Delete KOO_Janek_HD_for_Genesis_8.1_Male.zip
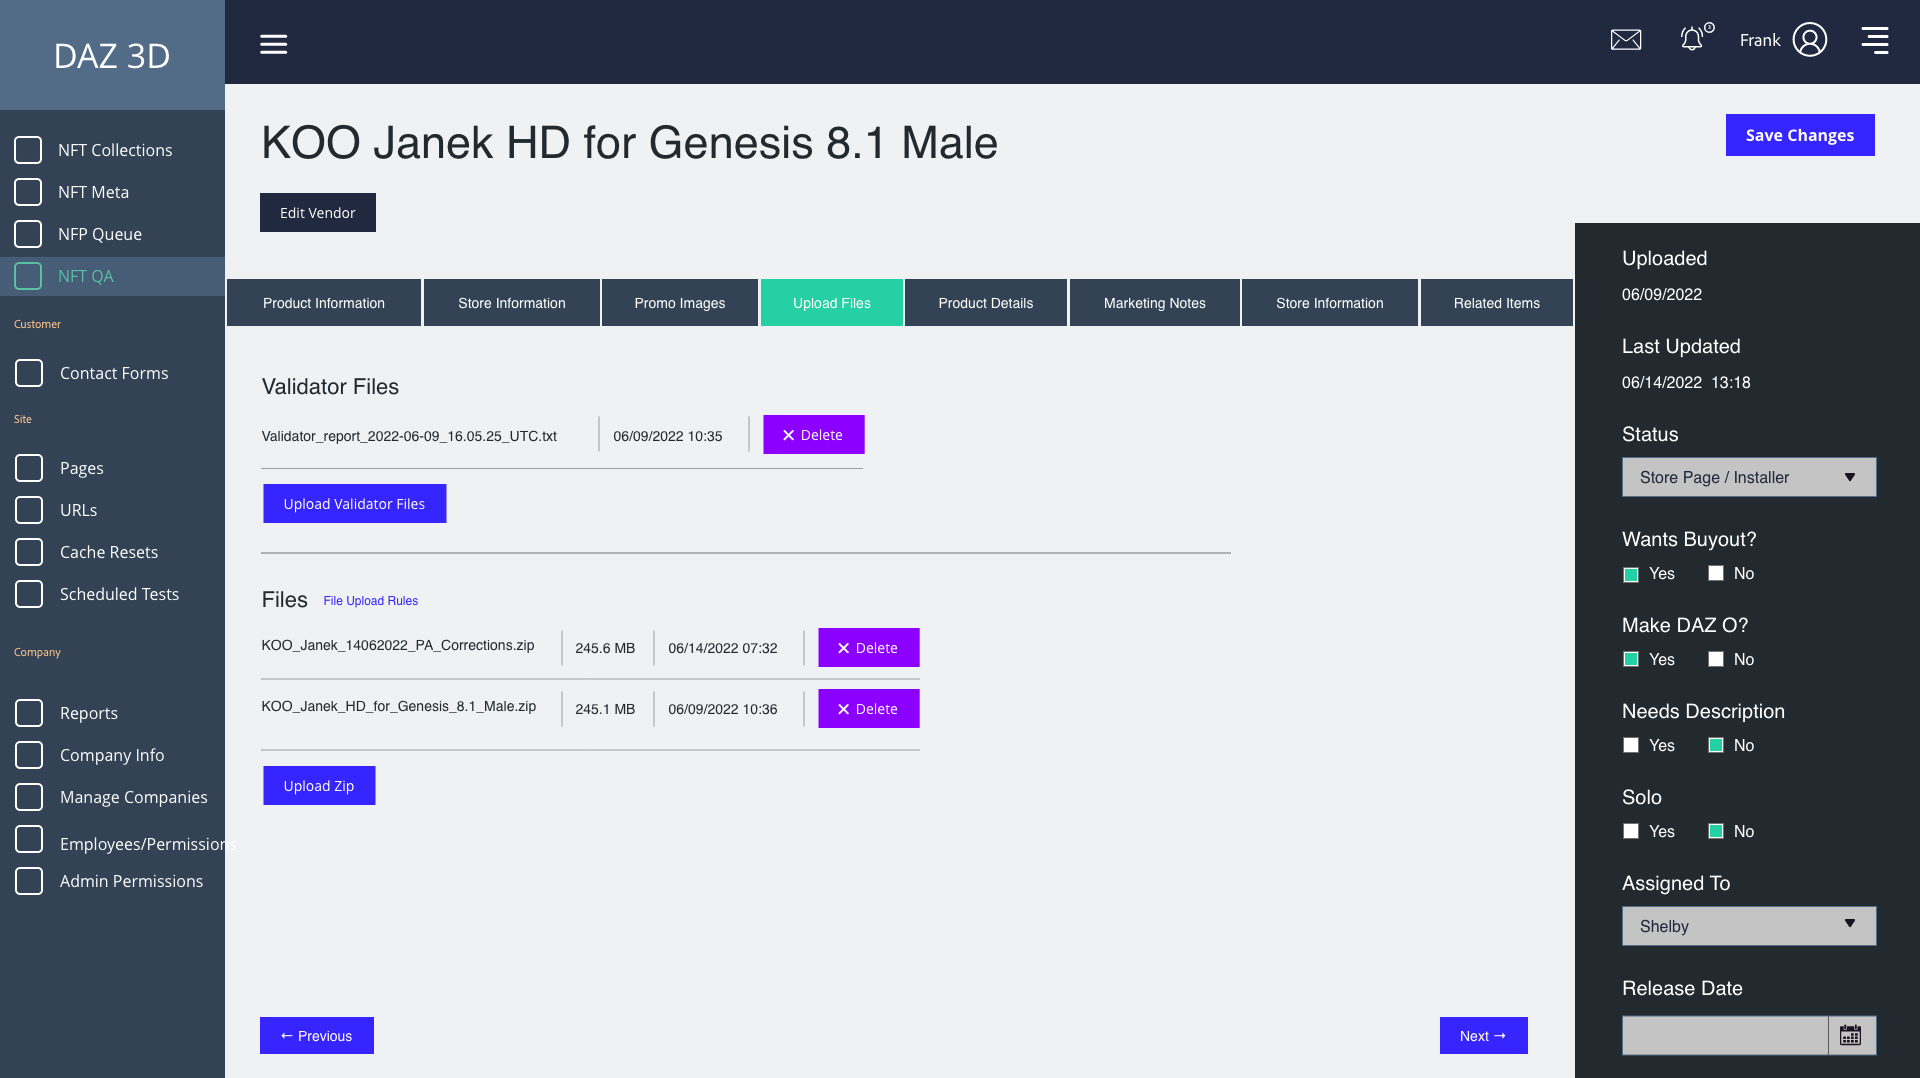Screen dimensions: 1920x1078 (x=869, y=709)
